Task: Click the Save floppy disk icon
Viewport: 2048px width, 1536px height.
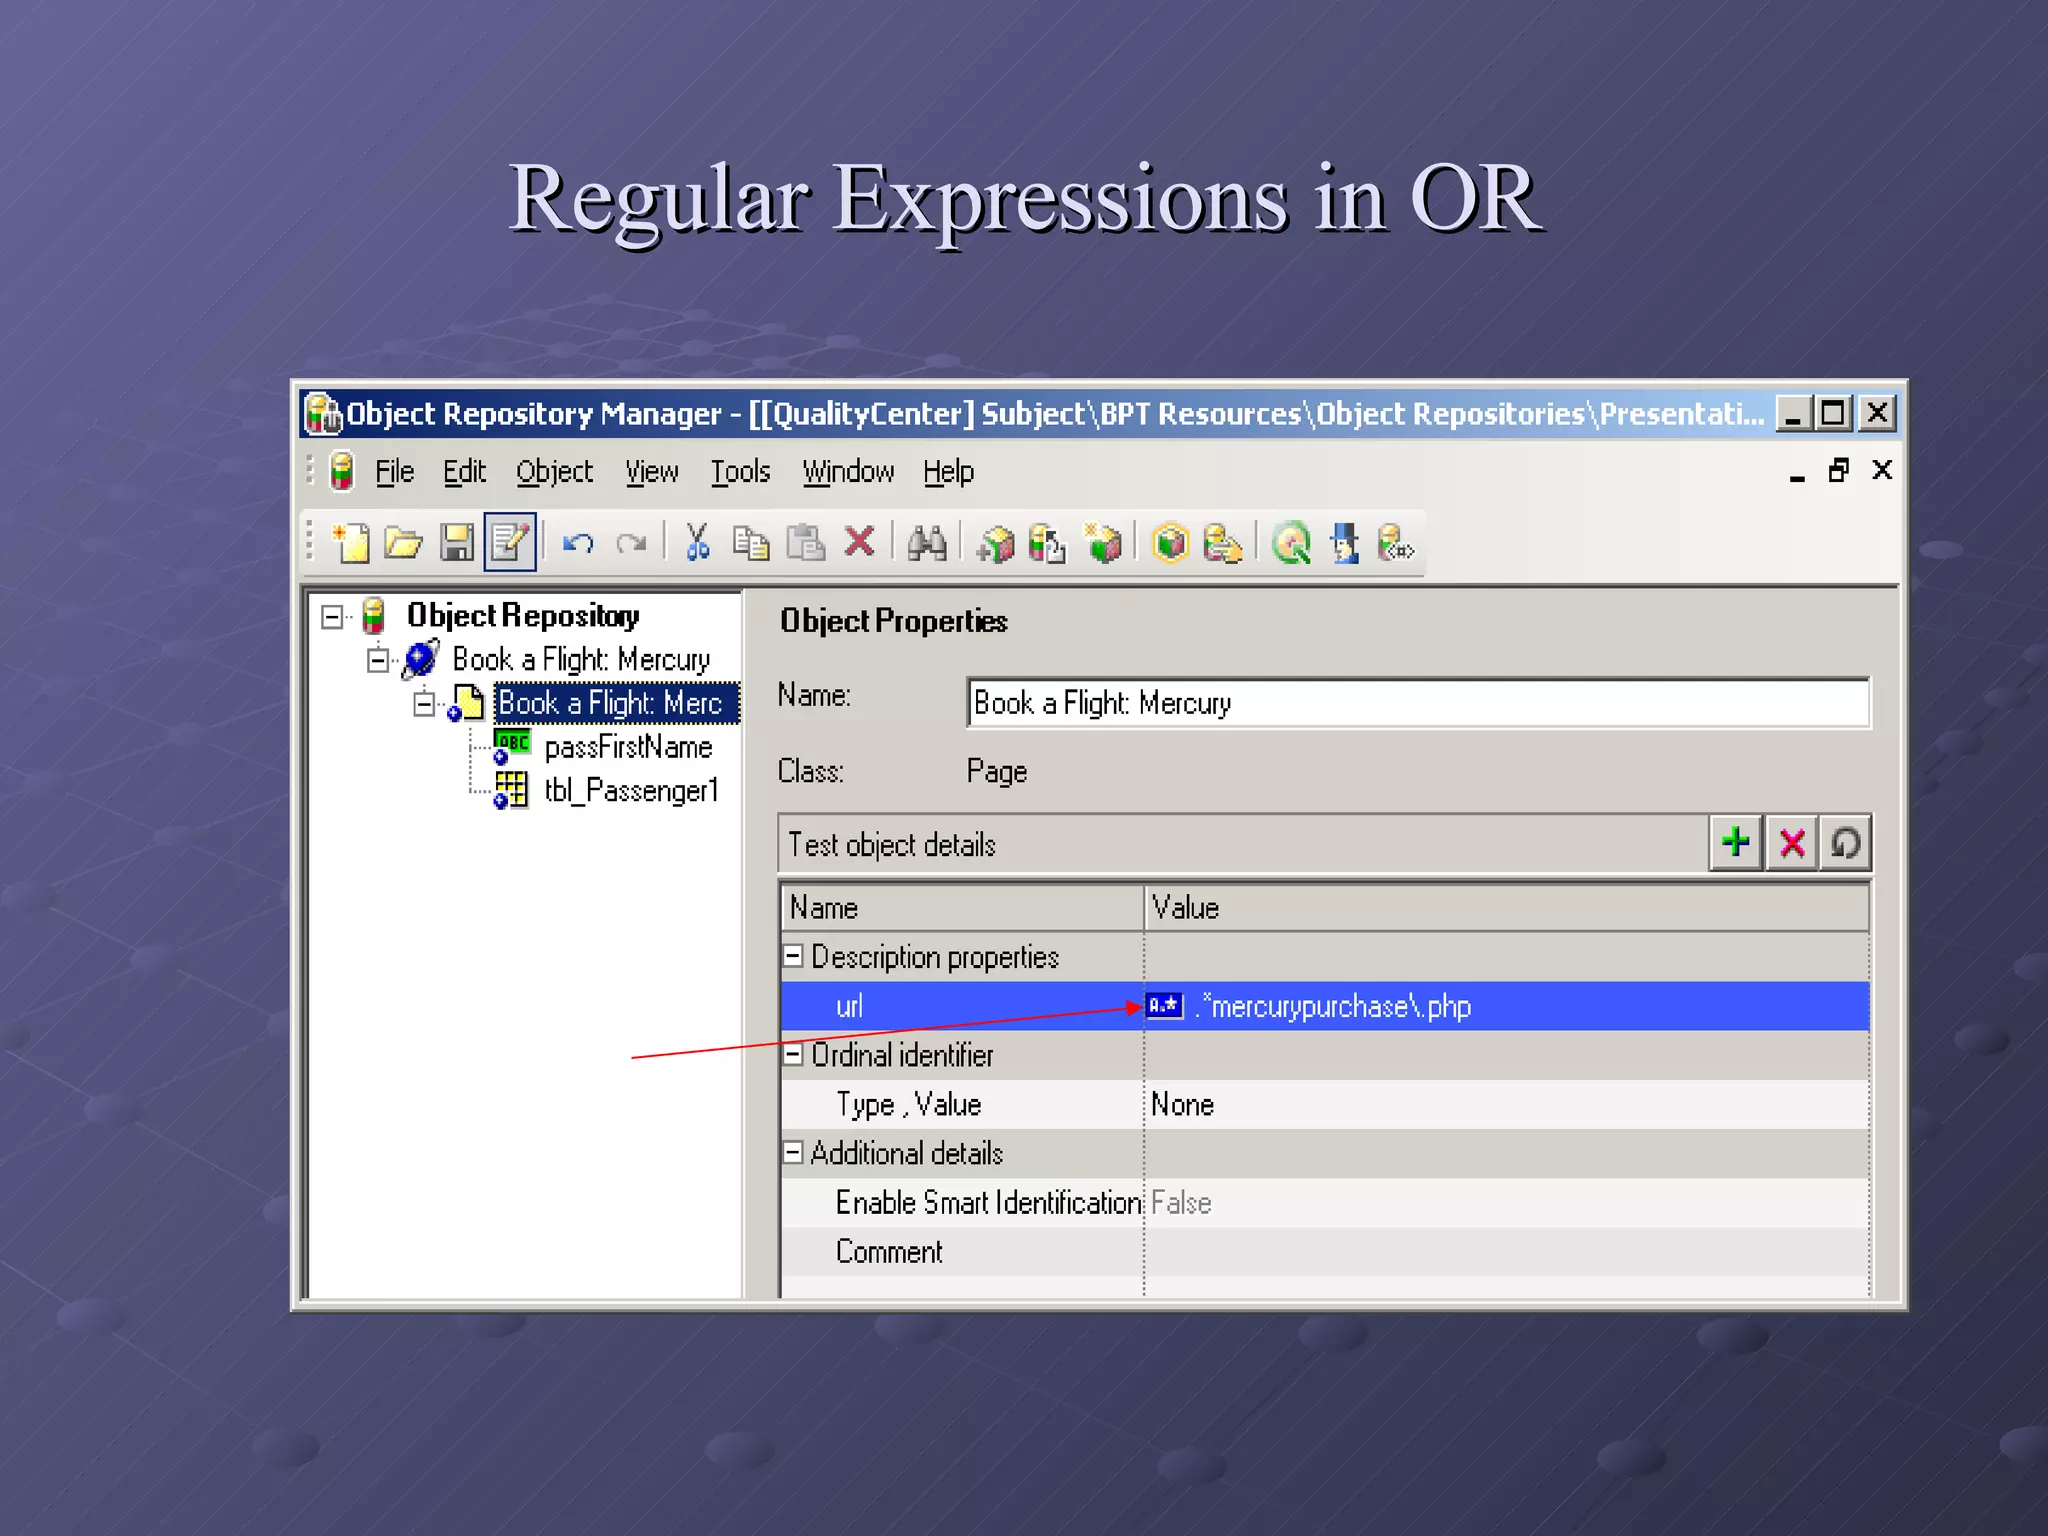Action: [x=457, y=543]
